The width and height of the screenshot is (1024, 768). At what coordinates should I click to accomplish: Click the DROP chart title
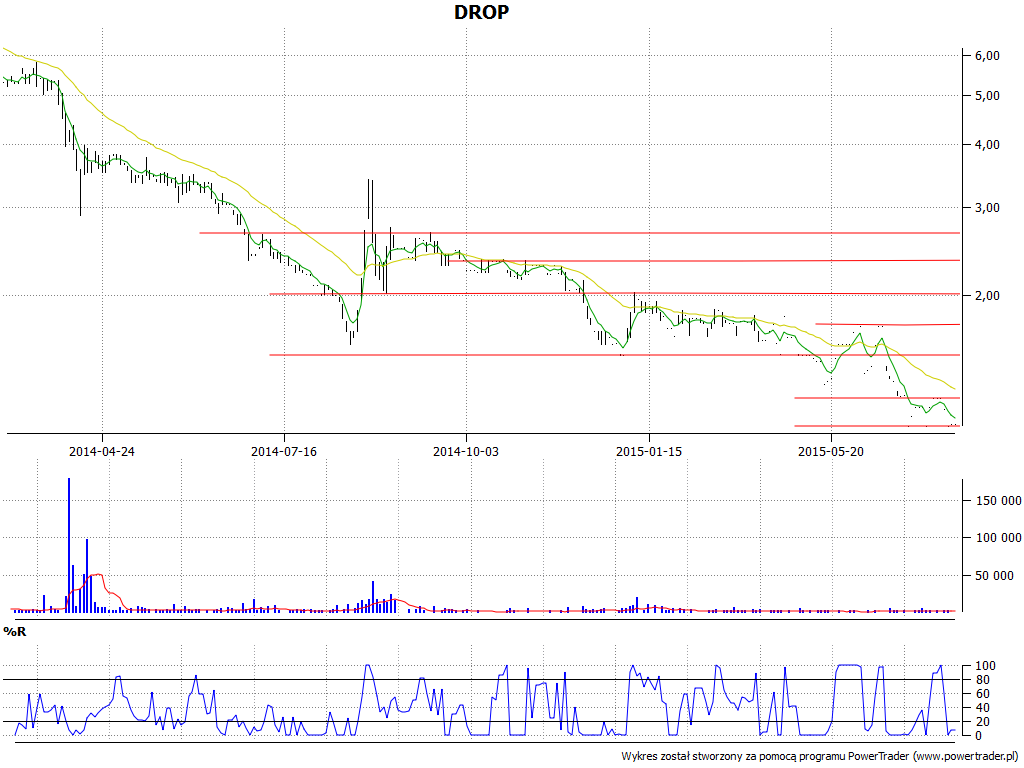tap(481, 12)
